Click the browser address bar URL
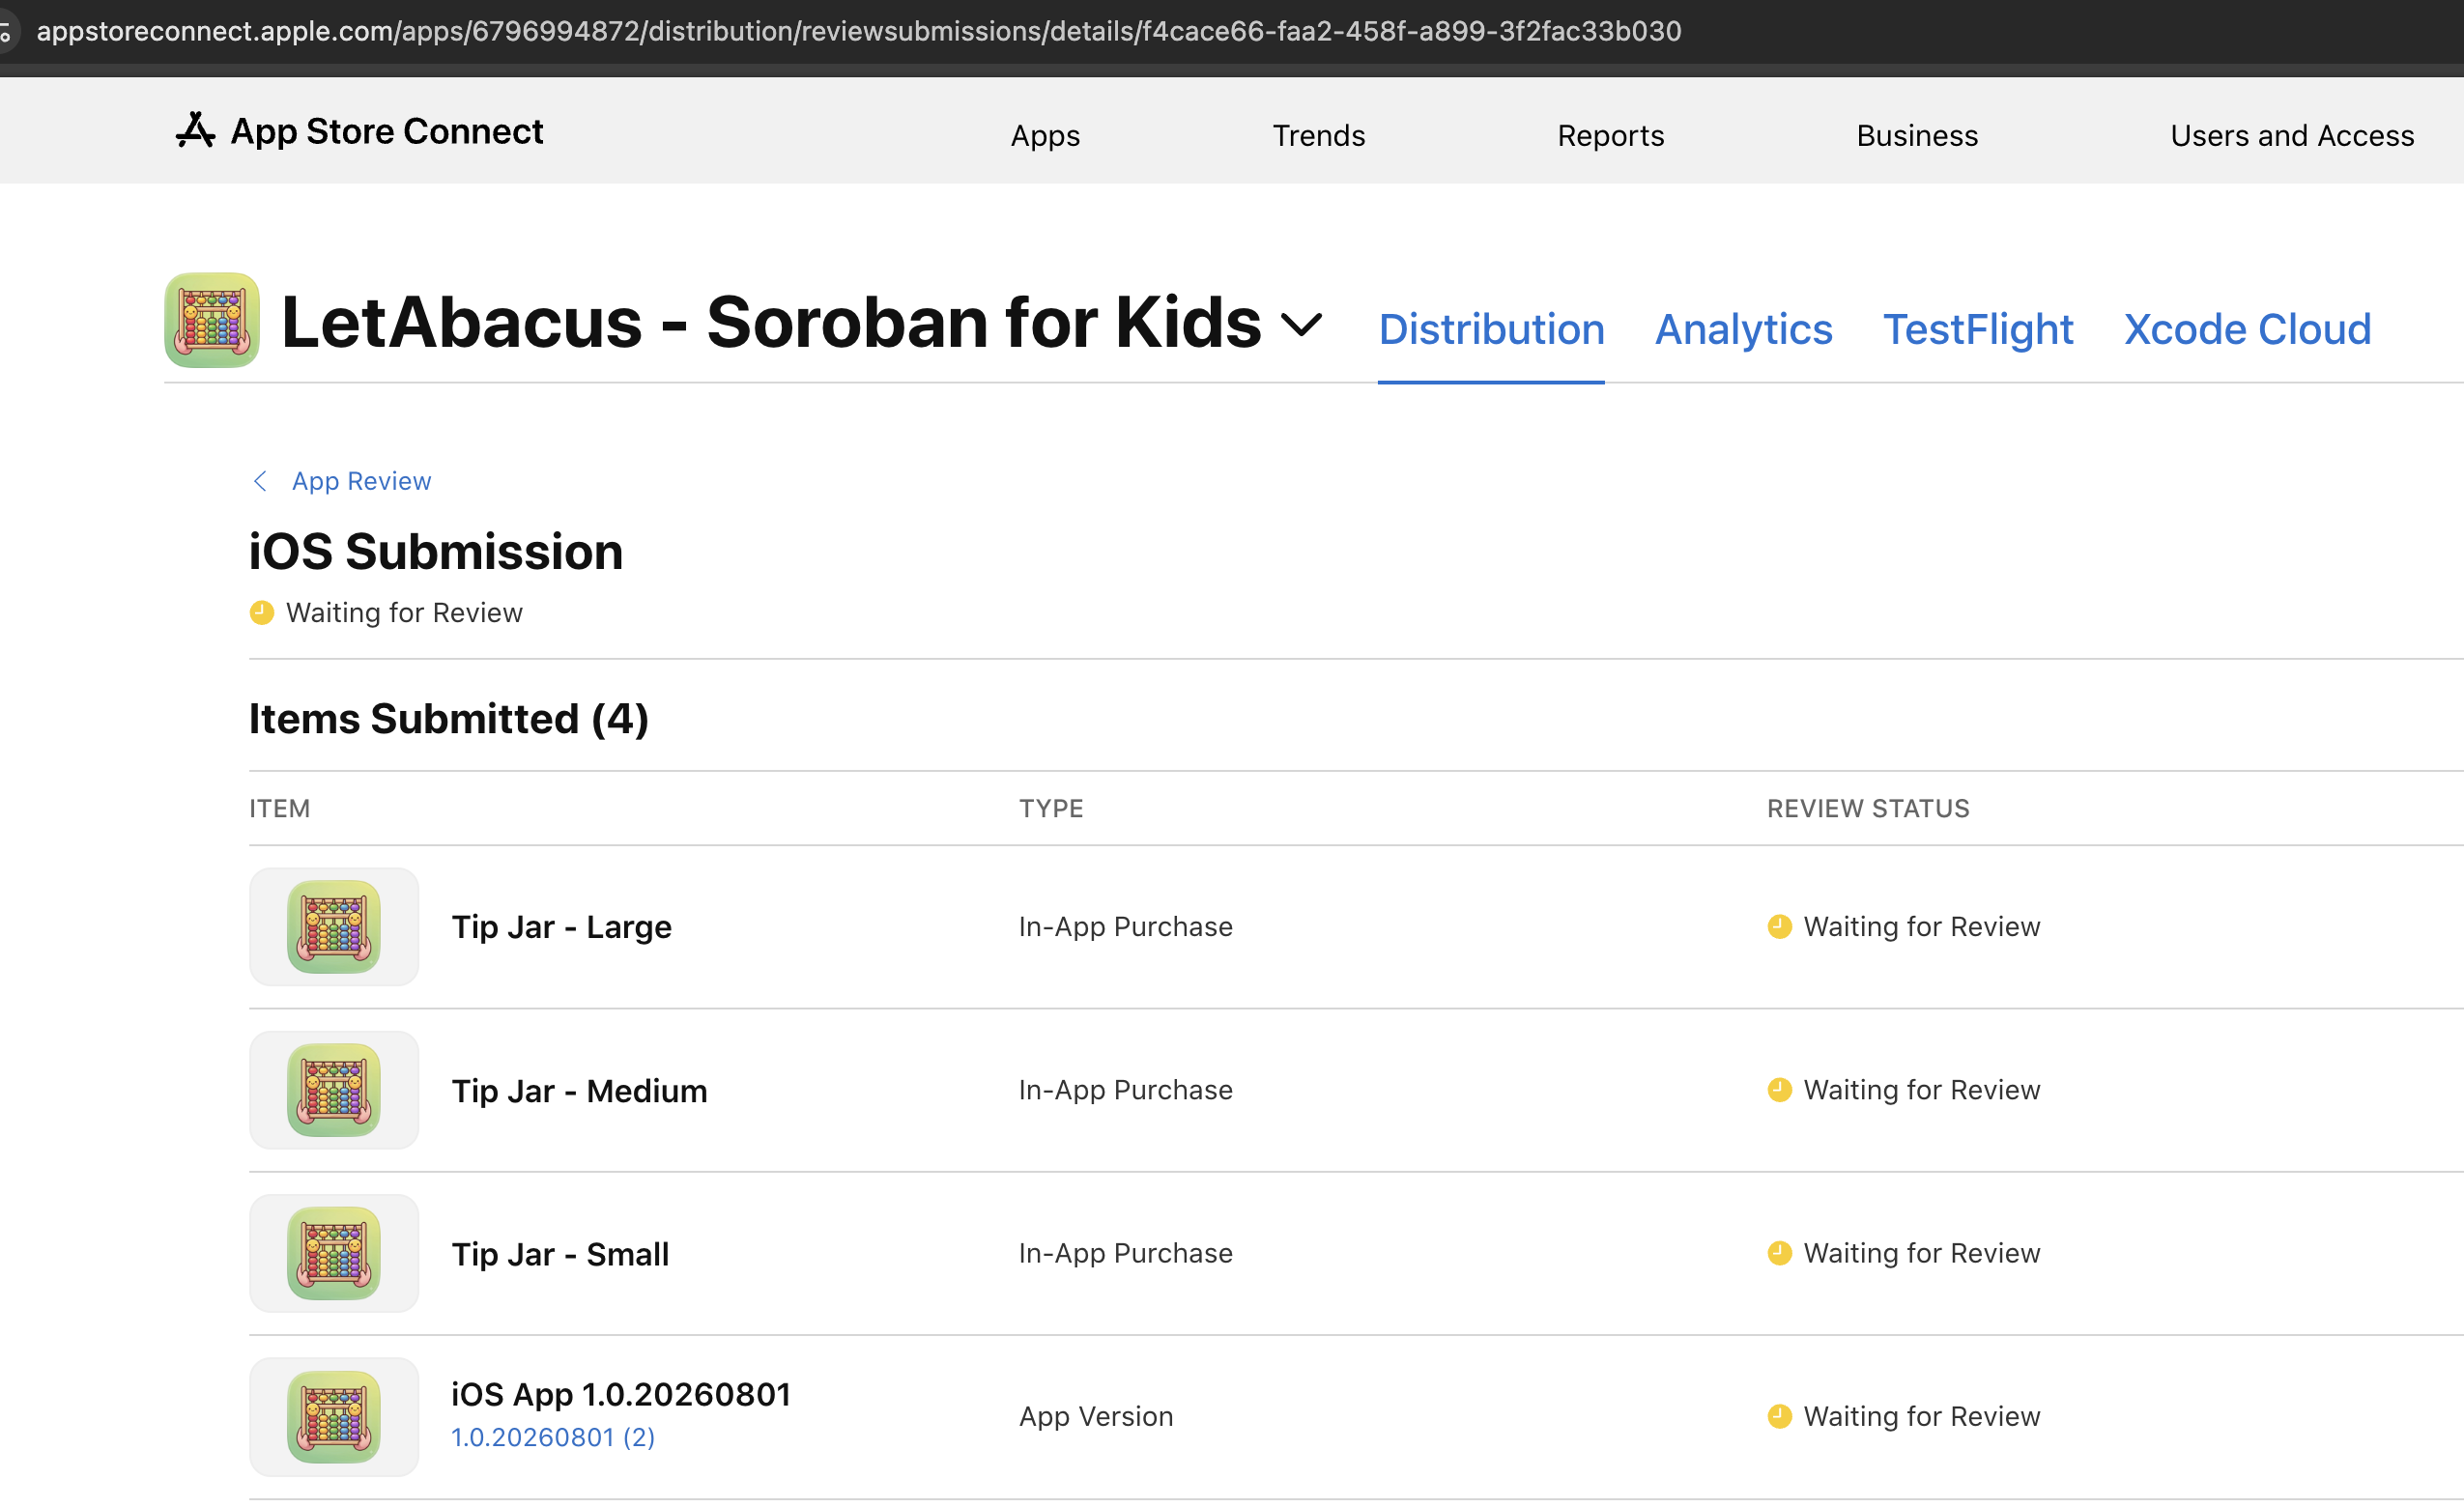Viewport: 2464px width, 1507px height. [x=859, y=31]
